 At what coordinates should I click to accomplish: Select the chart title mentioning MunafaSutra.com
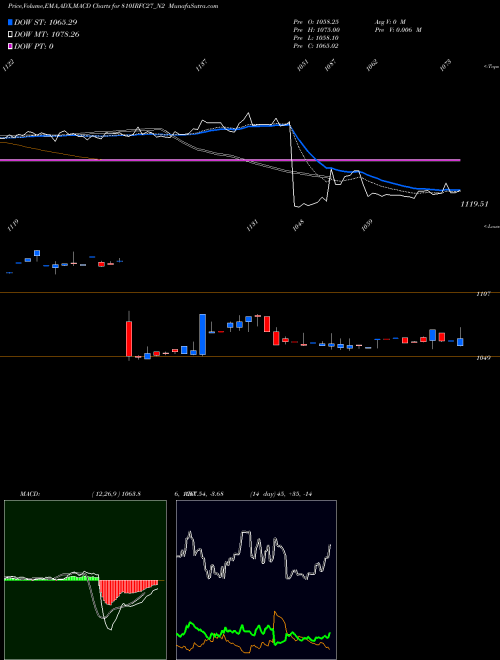coord(113,6)
